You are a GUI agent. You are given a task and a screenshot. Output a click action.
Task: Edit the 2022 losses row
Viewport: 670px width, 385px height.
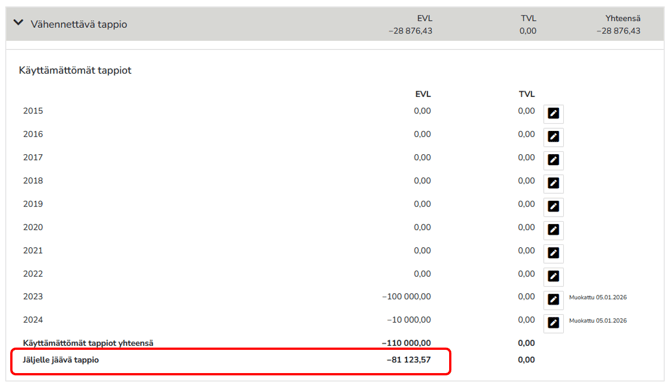(x=553, y=276)
